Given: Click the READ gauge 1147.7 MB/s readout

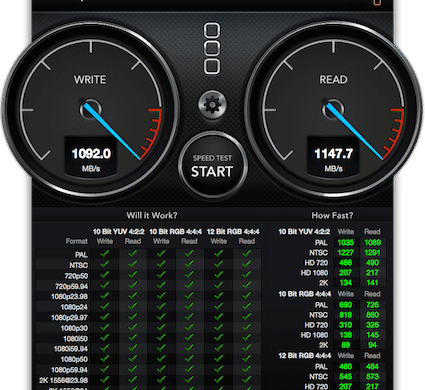Looking at the screenshot, I should [333, 156].
